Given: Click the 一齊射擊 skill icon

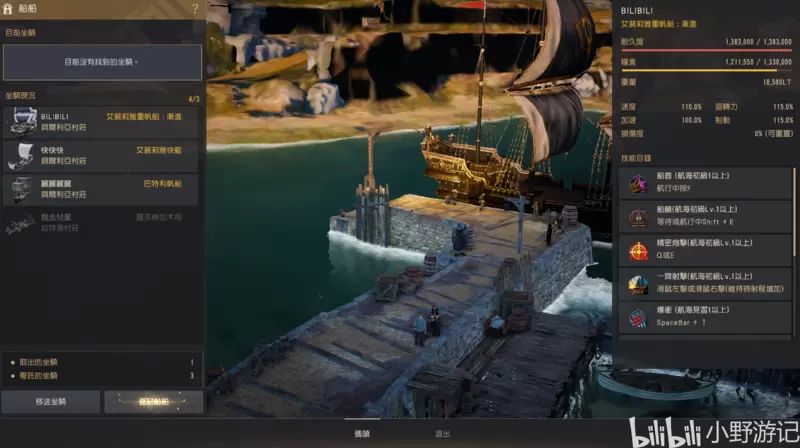Looking at the screenshot, I should click(x=638, y=284).
